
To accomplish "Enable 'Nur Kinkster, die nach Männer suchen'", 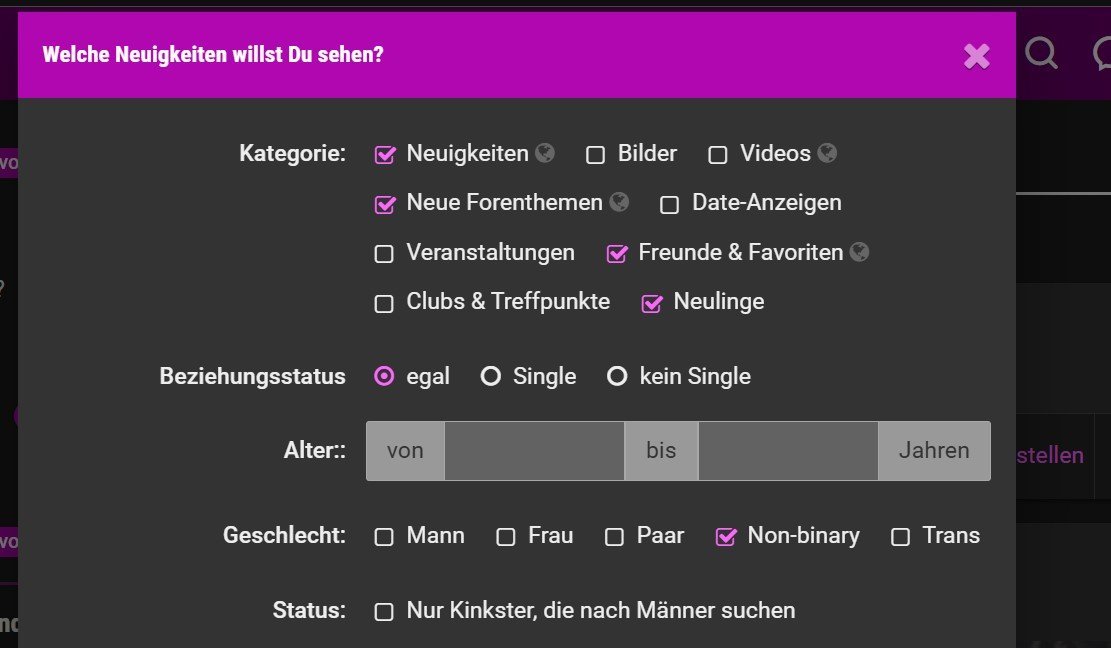I will point(384,612).
